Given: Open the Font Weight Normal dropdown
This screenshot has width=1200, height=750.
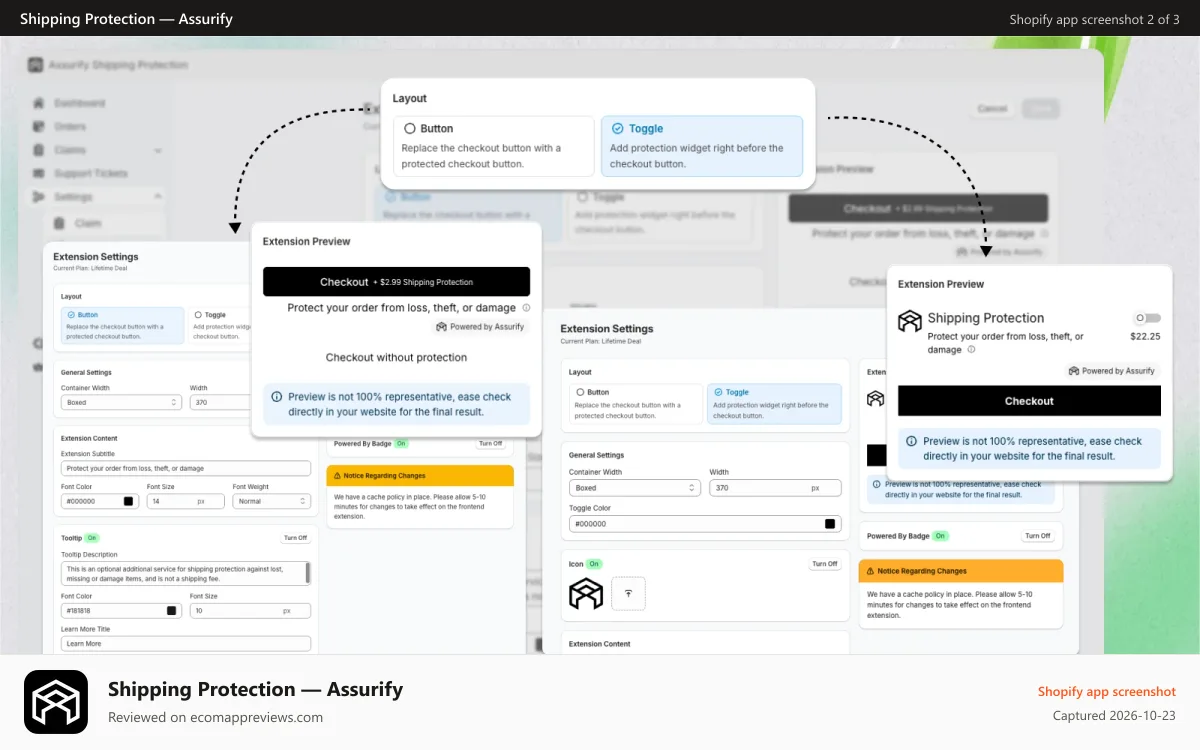Looking at the screenshot, I should [272, 501].
